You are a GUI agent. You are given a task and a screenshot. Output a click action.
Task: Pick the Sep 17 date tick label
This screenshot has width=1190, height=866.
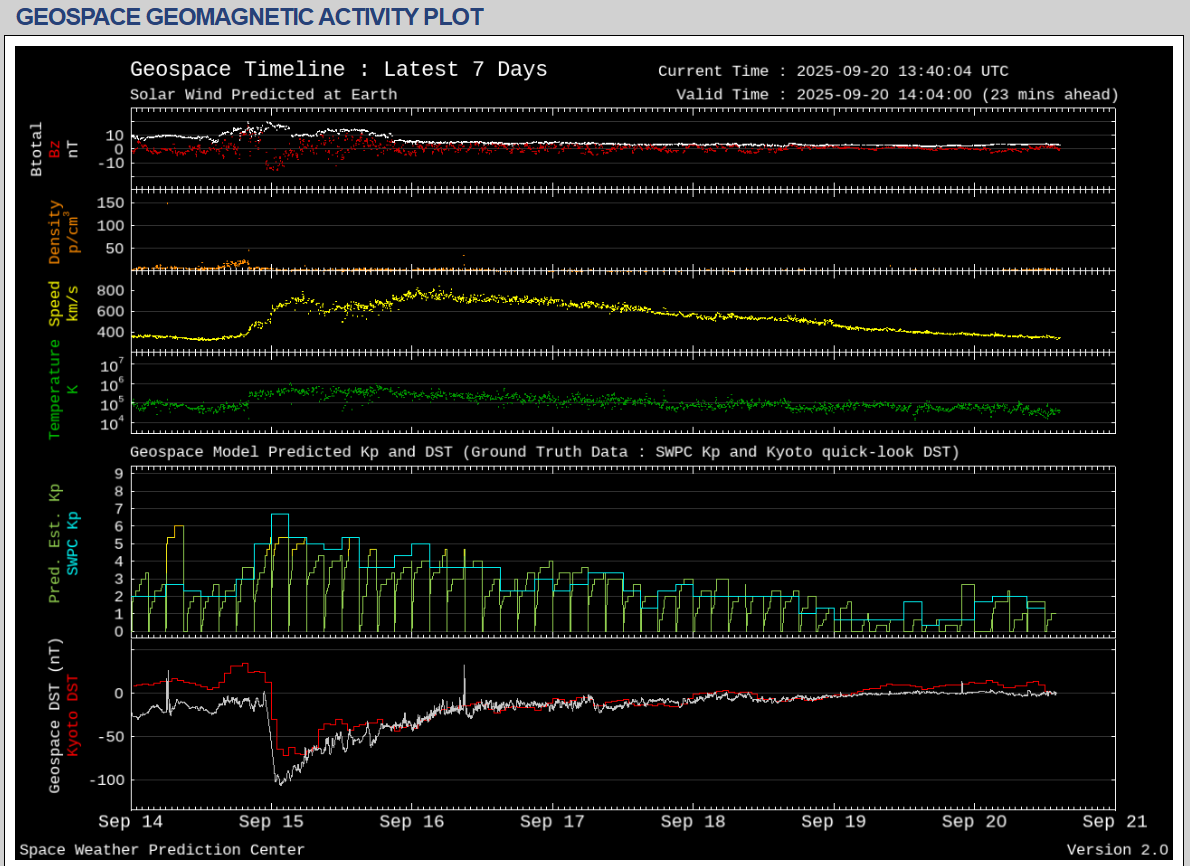pyautogui.click(x=552, y=822)
